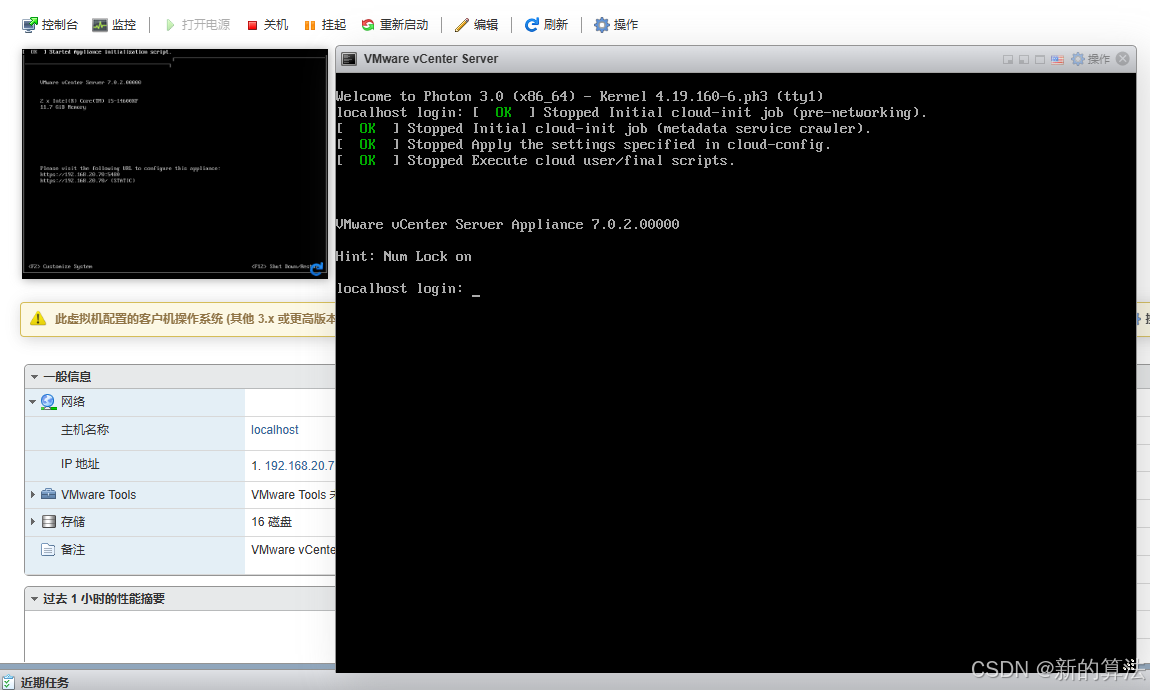Select medium console size icon
This screenshot has width=1150, height=690.
pos(1024,59)
